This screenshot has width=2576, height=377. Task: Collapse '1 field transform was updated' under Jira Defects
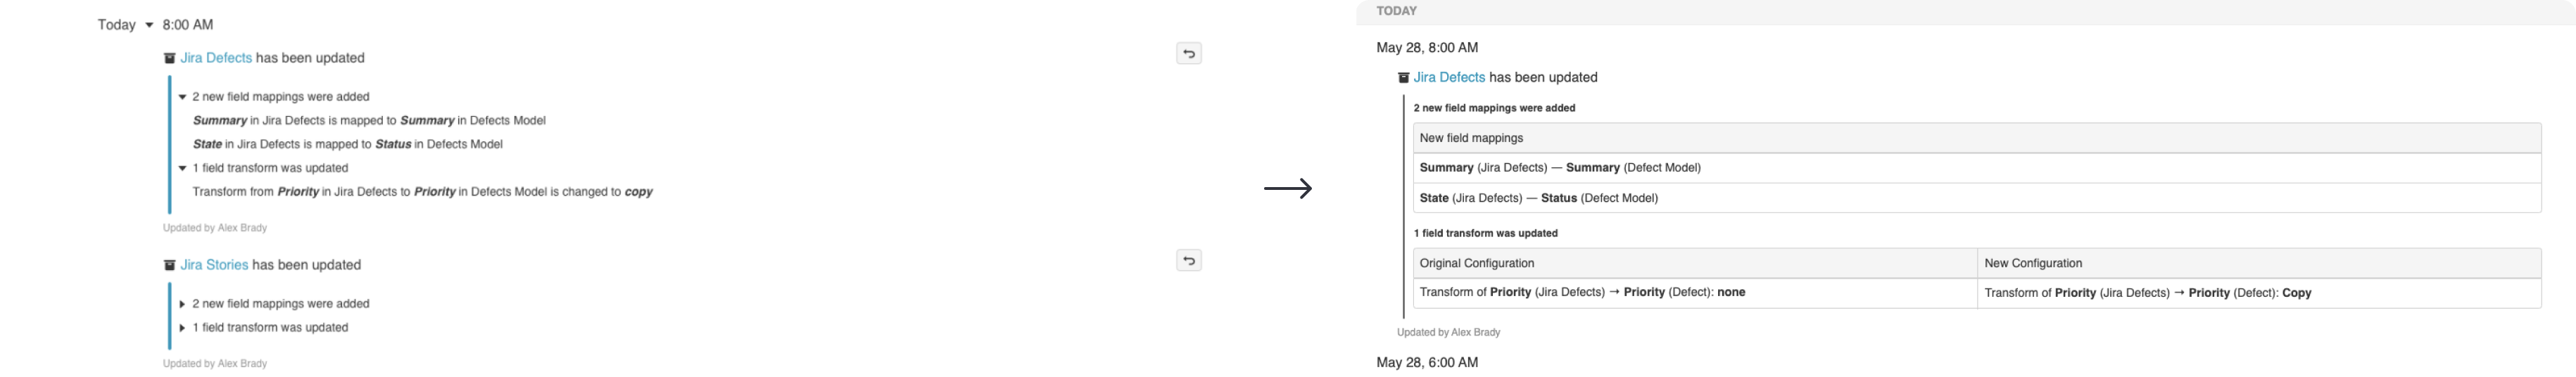[x=182, y=168]
